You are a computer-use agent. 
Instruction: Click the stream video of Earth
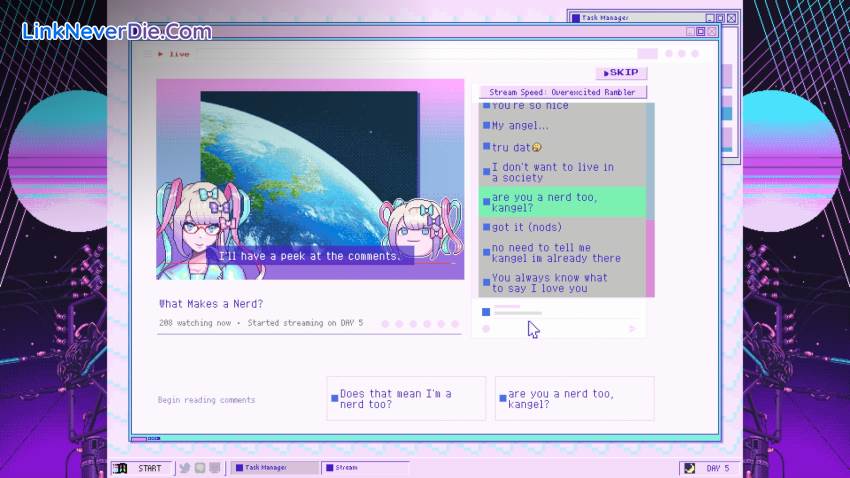(x=309, y=150)
